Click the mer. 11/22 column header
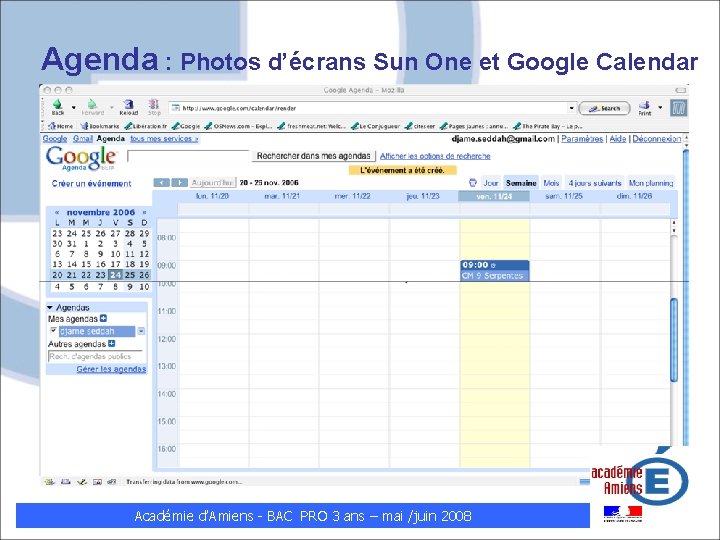720x540 pixels. pyautogui.click(x=353, y=196)
